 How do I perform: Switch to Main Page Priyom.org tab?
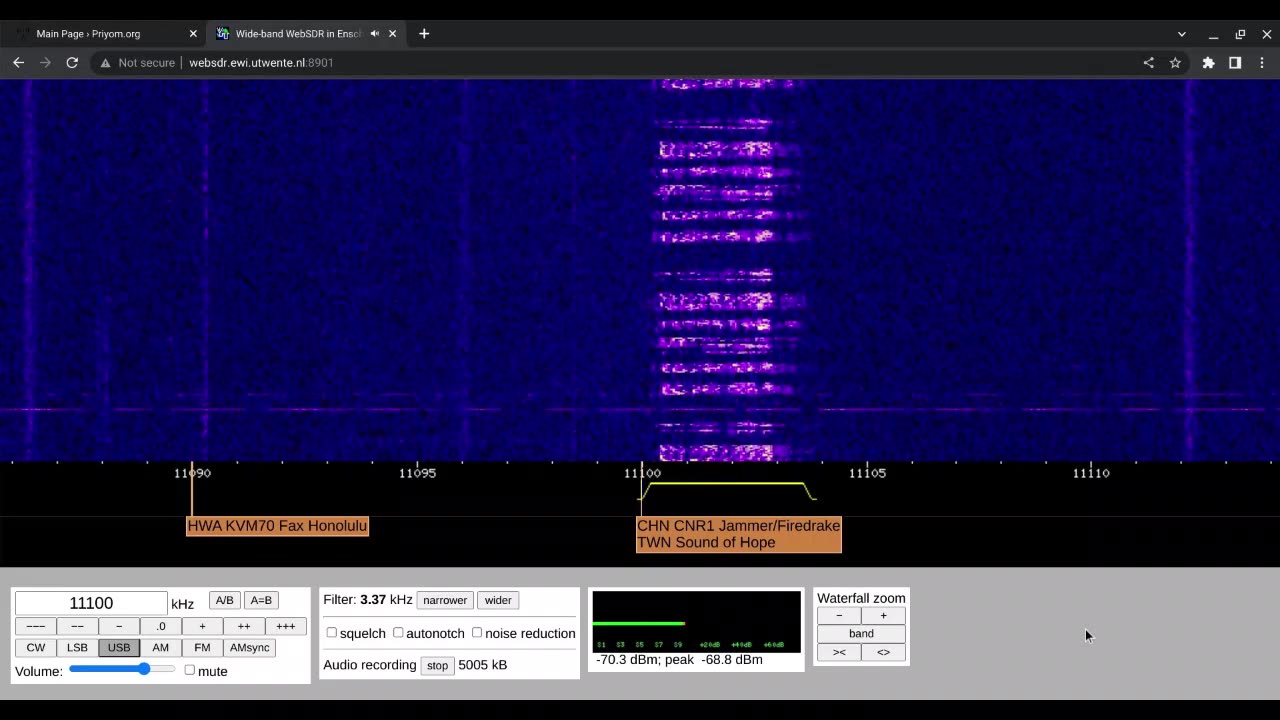click(105, 33)
